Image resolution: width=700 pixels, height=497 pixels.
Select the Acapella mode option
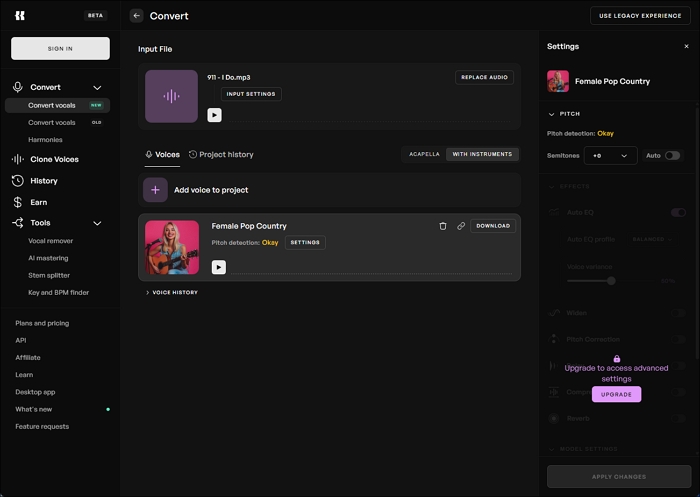[424, 154]
